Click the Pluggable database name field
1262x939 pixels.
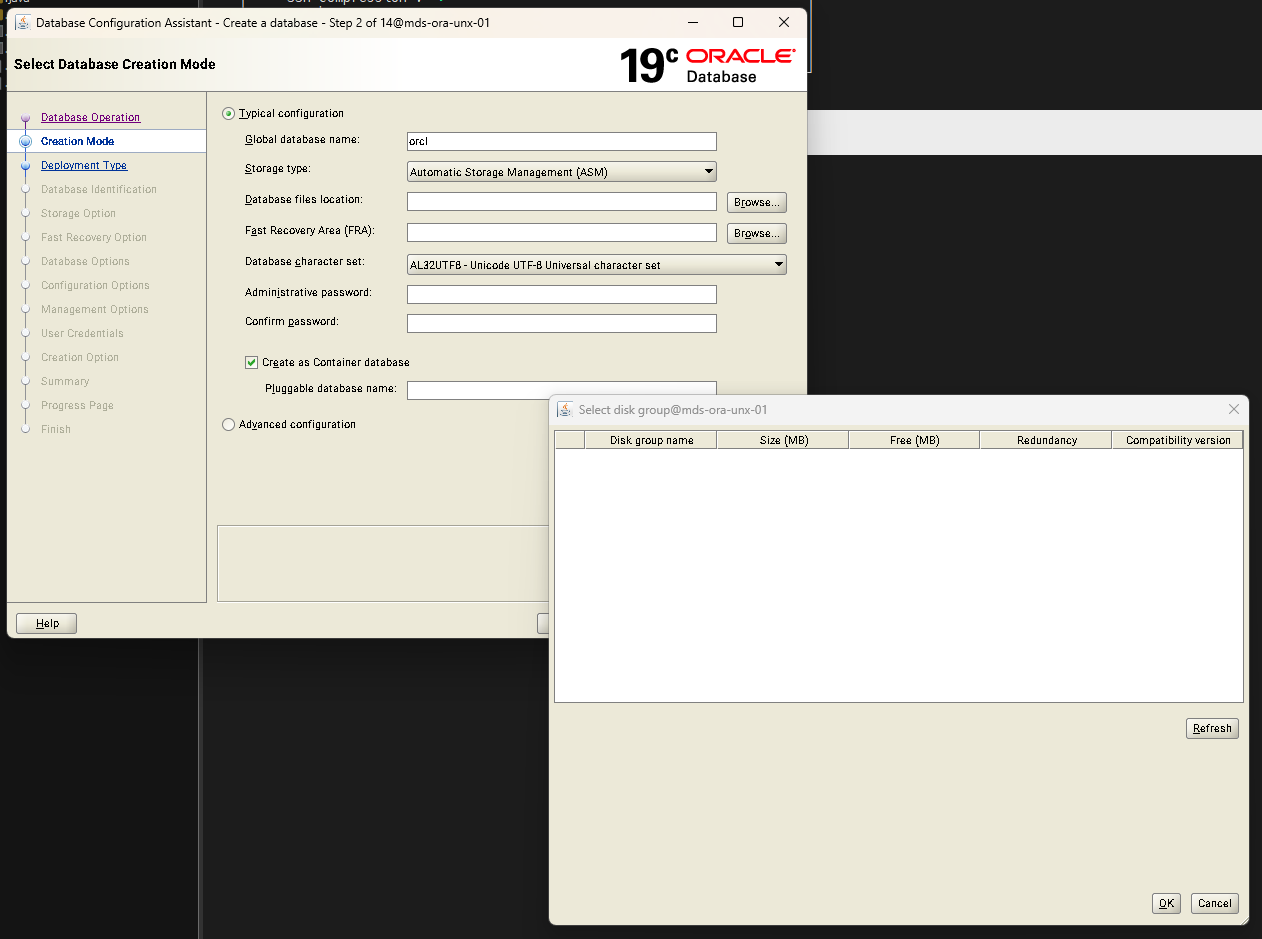(x=562, y=390)
